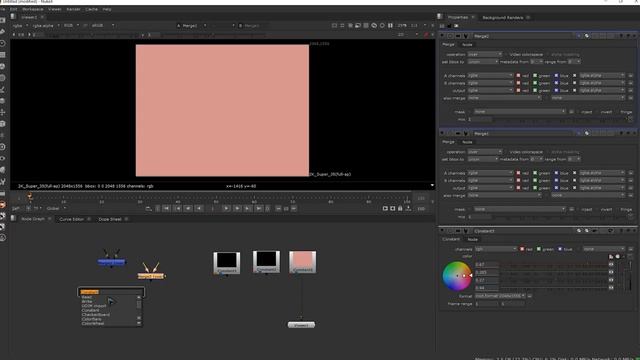
Task: Choose ColorWheel in node creation list
Action: point(93,323)
